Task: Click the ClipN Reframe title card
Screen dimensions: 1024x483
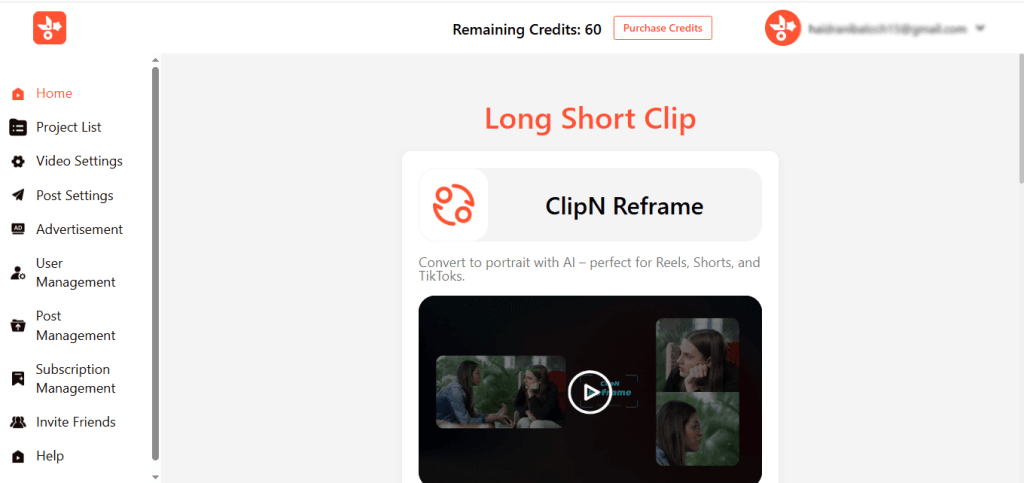Action: pos(590,205)
